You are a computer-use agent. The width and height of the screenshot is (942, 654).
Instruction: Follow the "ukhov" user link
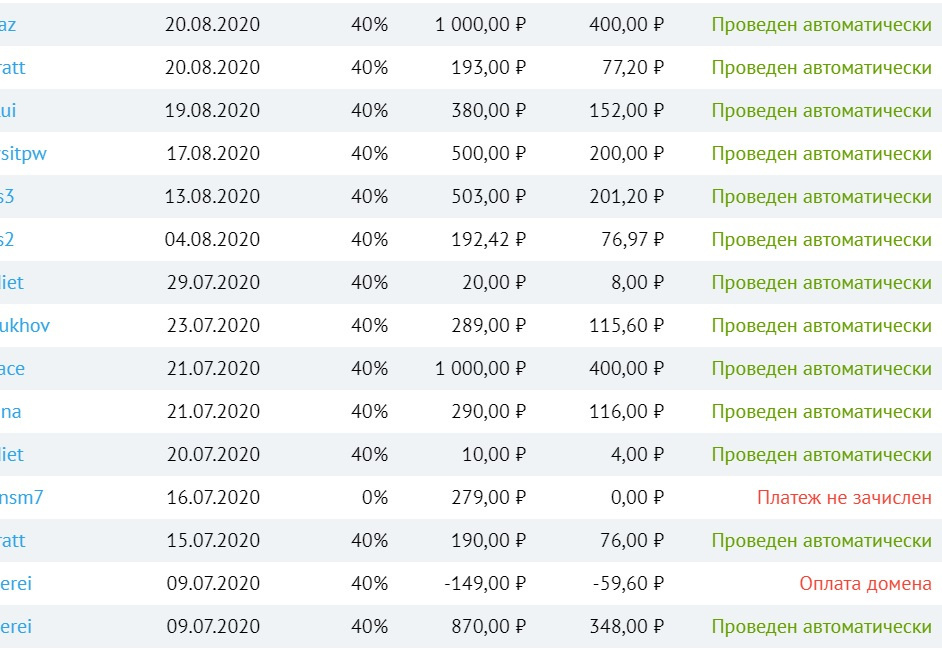25,326
